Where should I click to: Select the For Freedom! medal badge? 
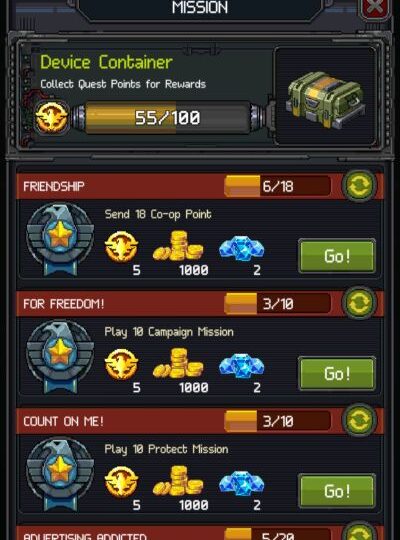point(60,356)
